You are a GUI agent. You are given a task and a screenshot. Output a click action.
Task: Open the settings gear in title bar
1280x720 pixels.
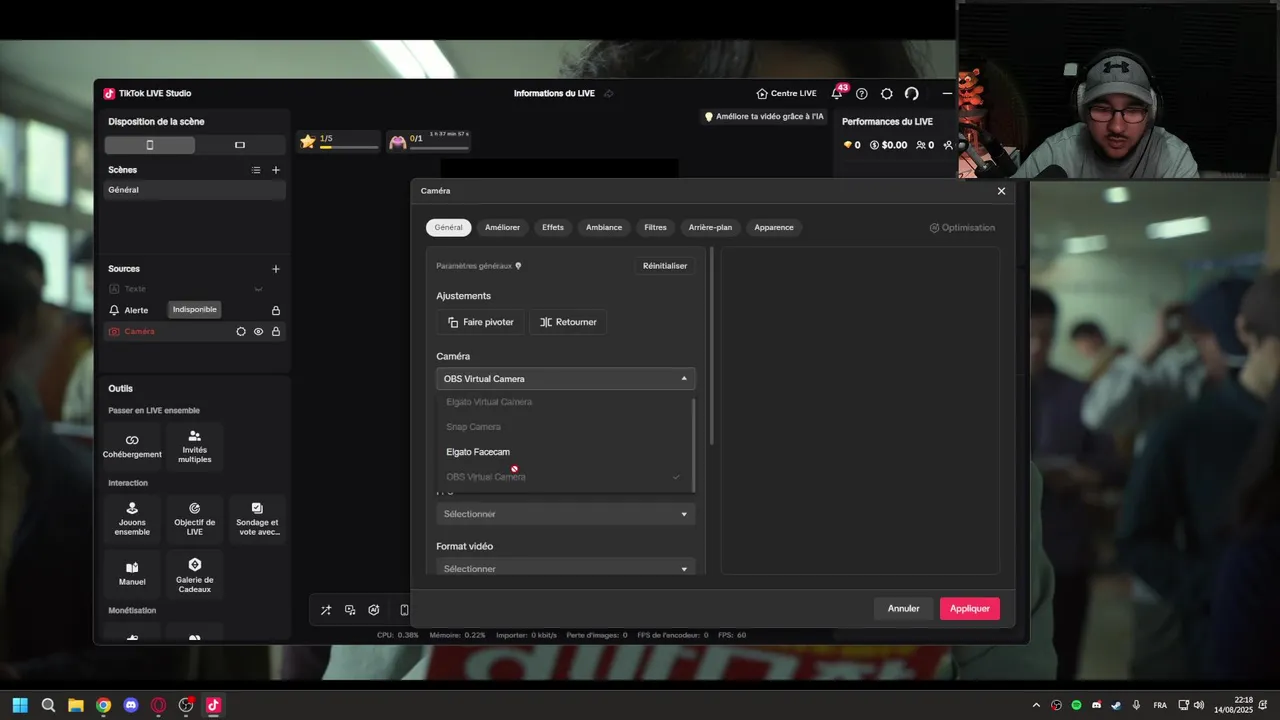coord(887,94)
